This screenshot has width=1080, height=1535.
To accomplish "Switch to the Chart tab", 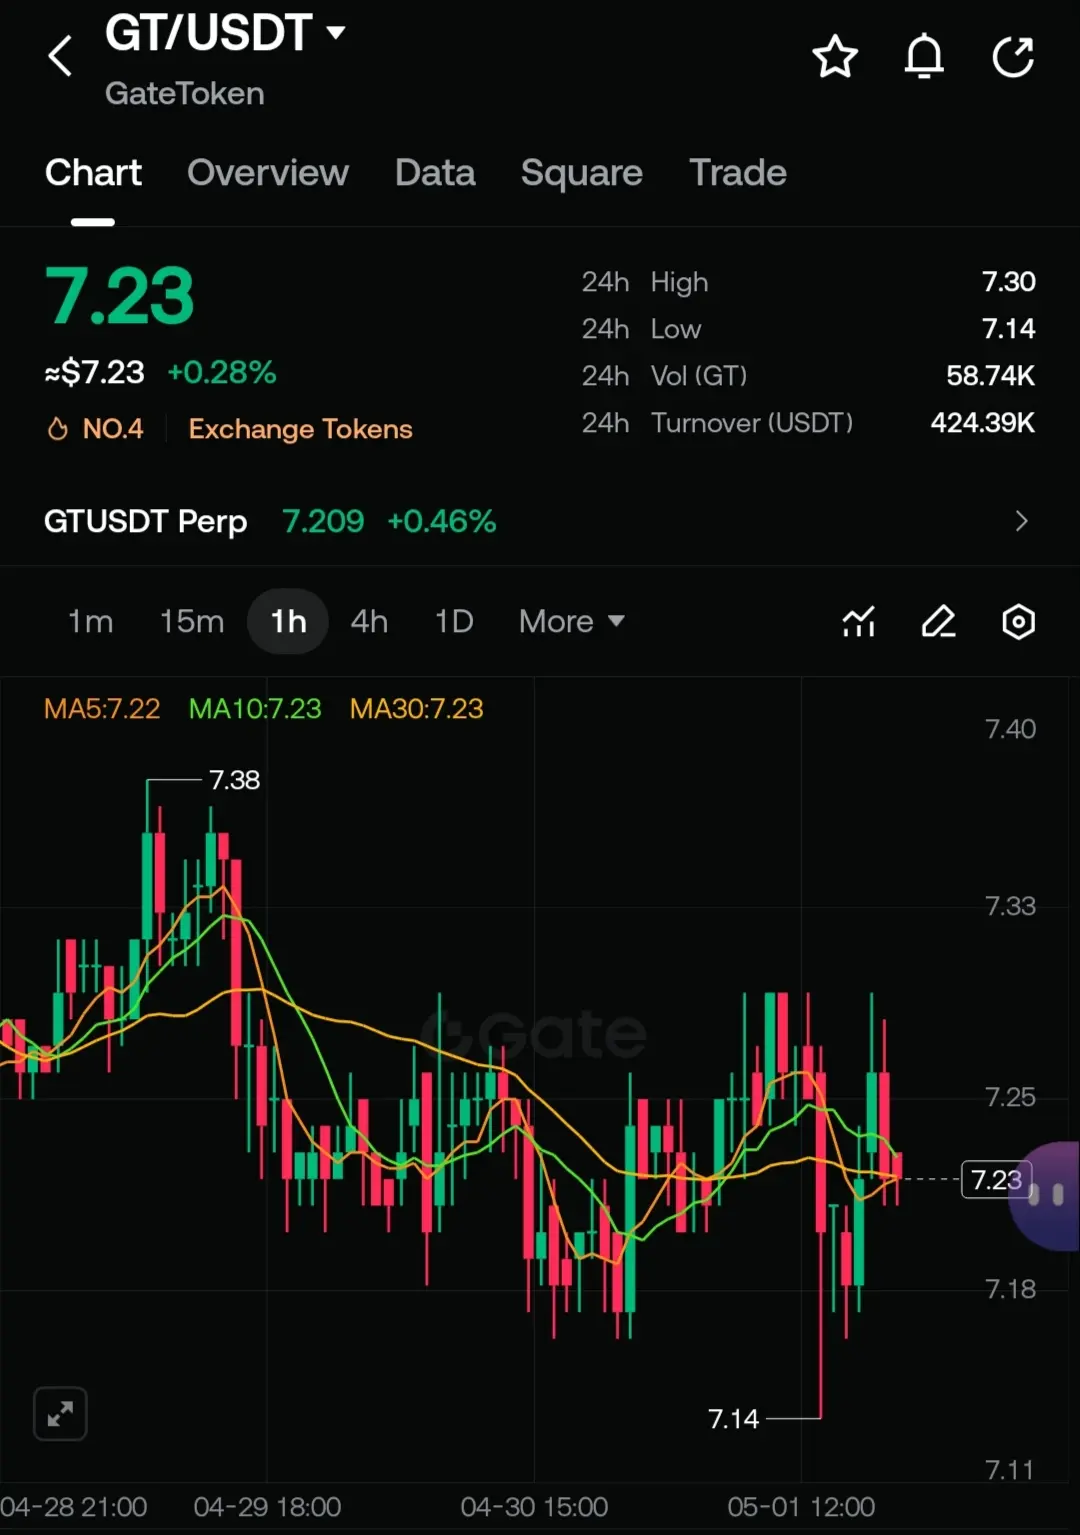I will point(93,173).
